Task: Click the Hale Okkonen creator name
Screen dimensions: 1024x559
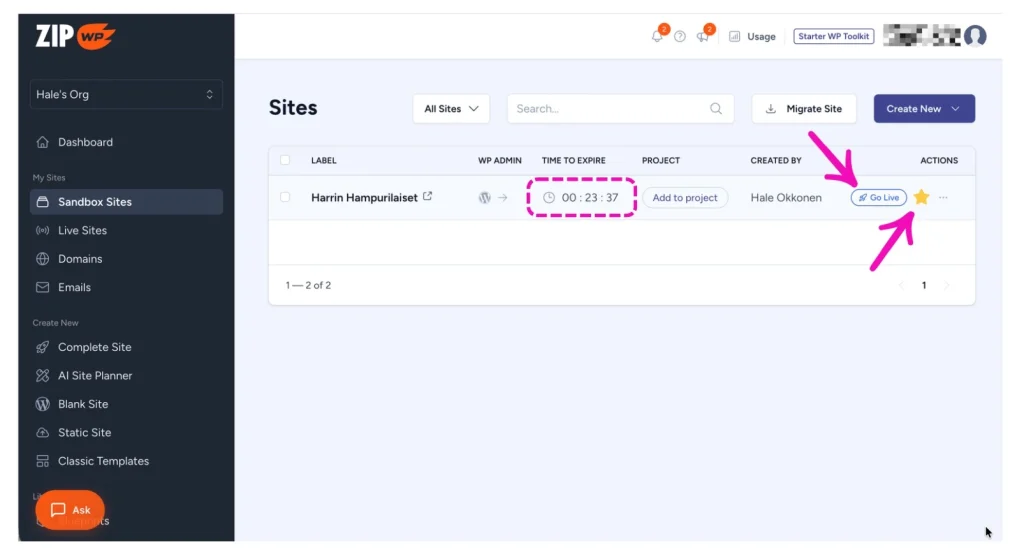Action: (x=786, y=198)
